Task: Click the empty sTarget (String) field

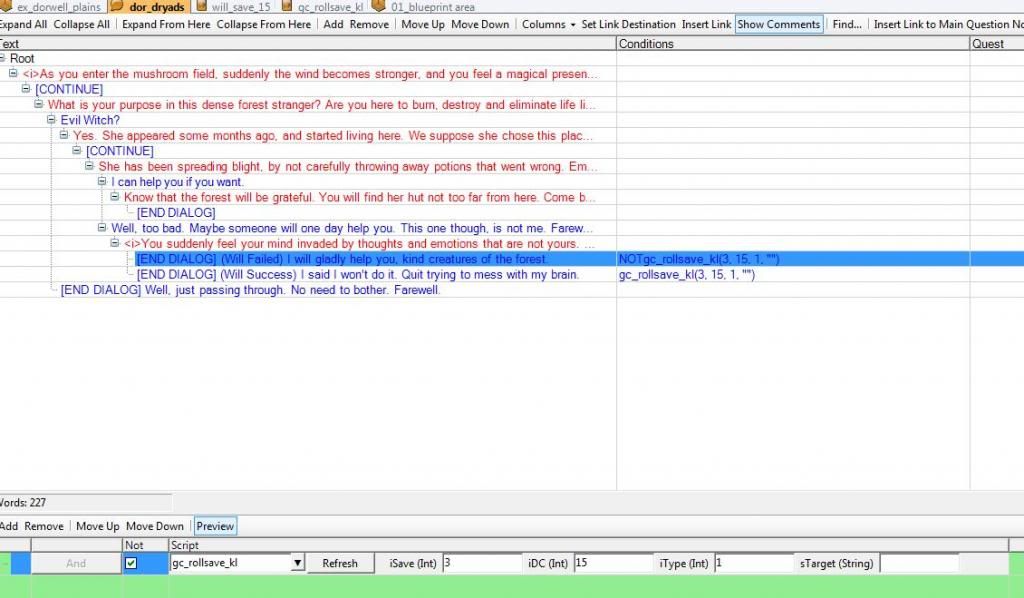Action: tap(918, 563)
